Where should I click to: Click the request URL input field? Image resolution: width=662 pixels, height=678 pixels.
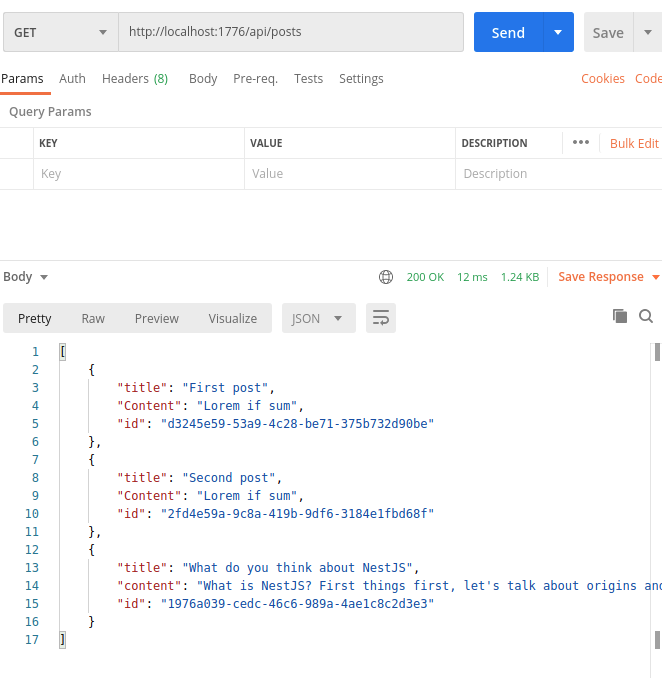[x=291, y=32]
